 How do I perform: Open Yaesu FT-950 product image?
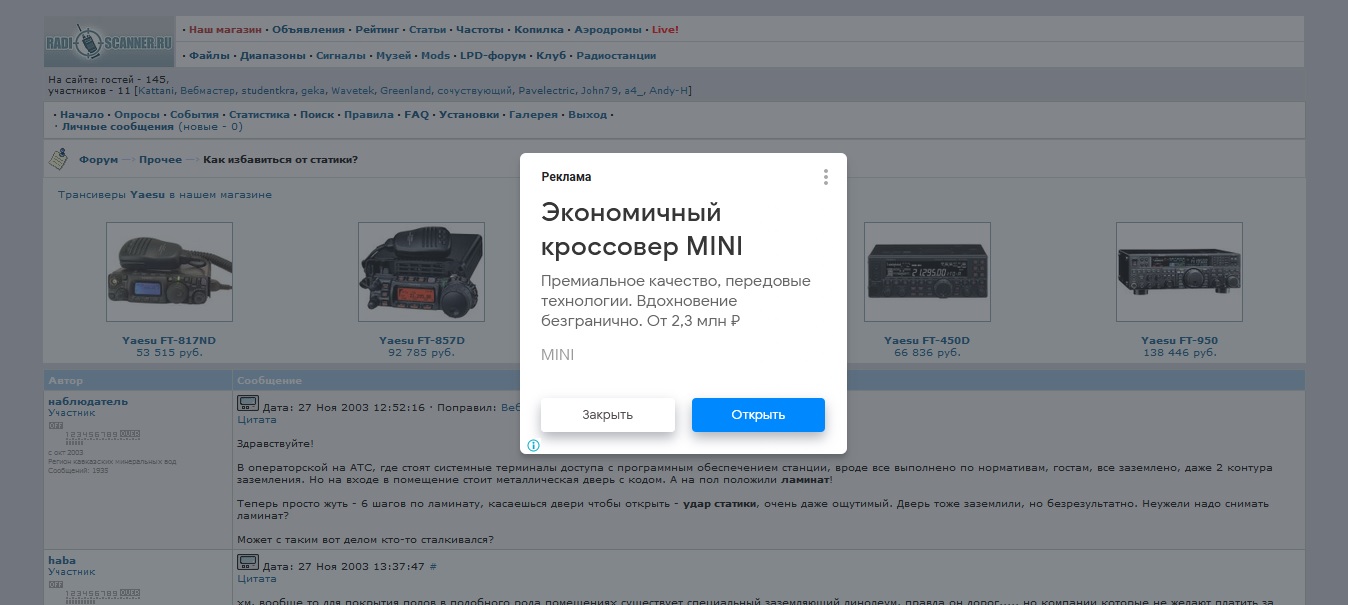(x=1179, y=272)
